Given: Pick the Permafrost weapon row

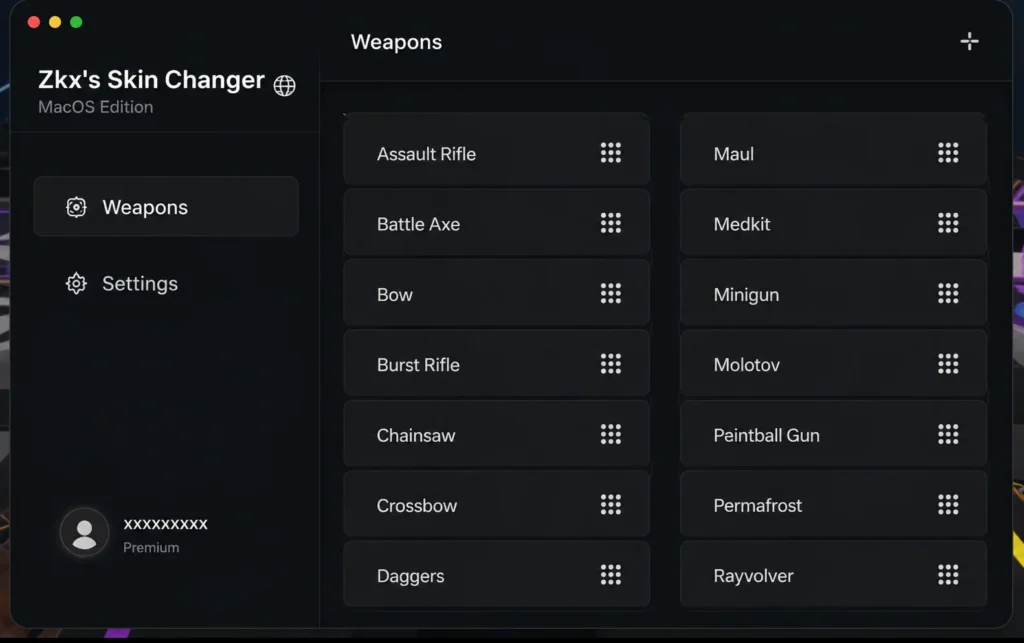Looking at the screenshot, I should coord(833,505).
